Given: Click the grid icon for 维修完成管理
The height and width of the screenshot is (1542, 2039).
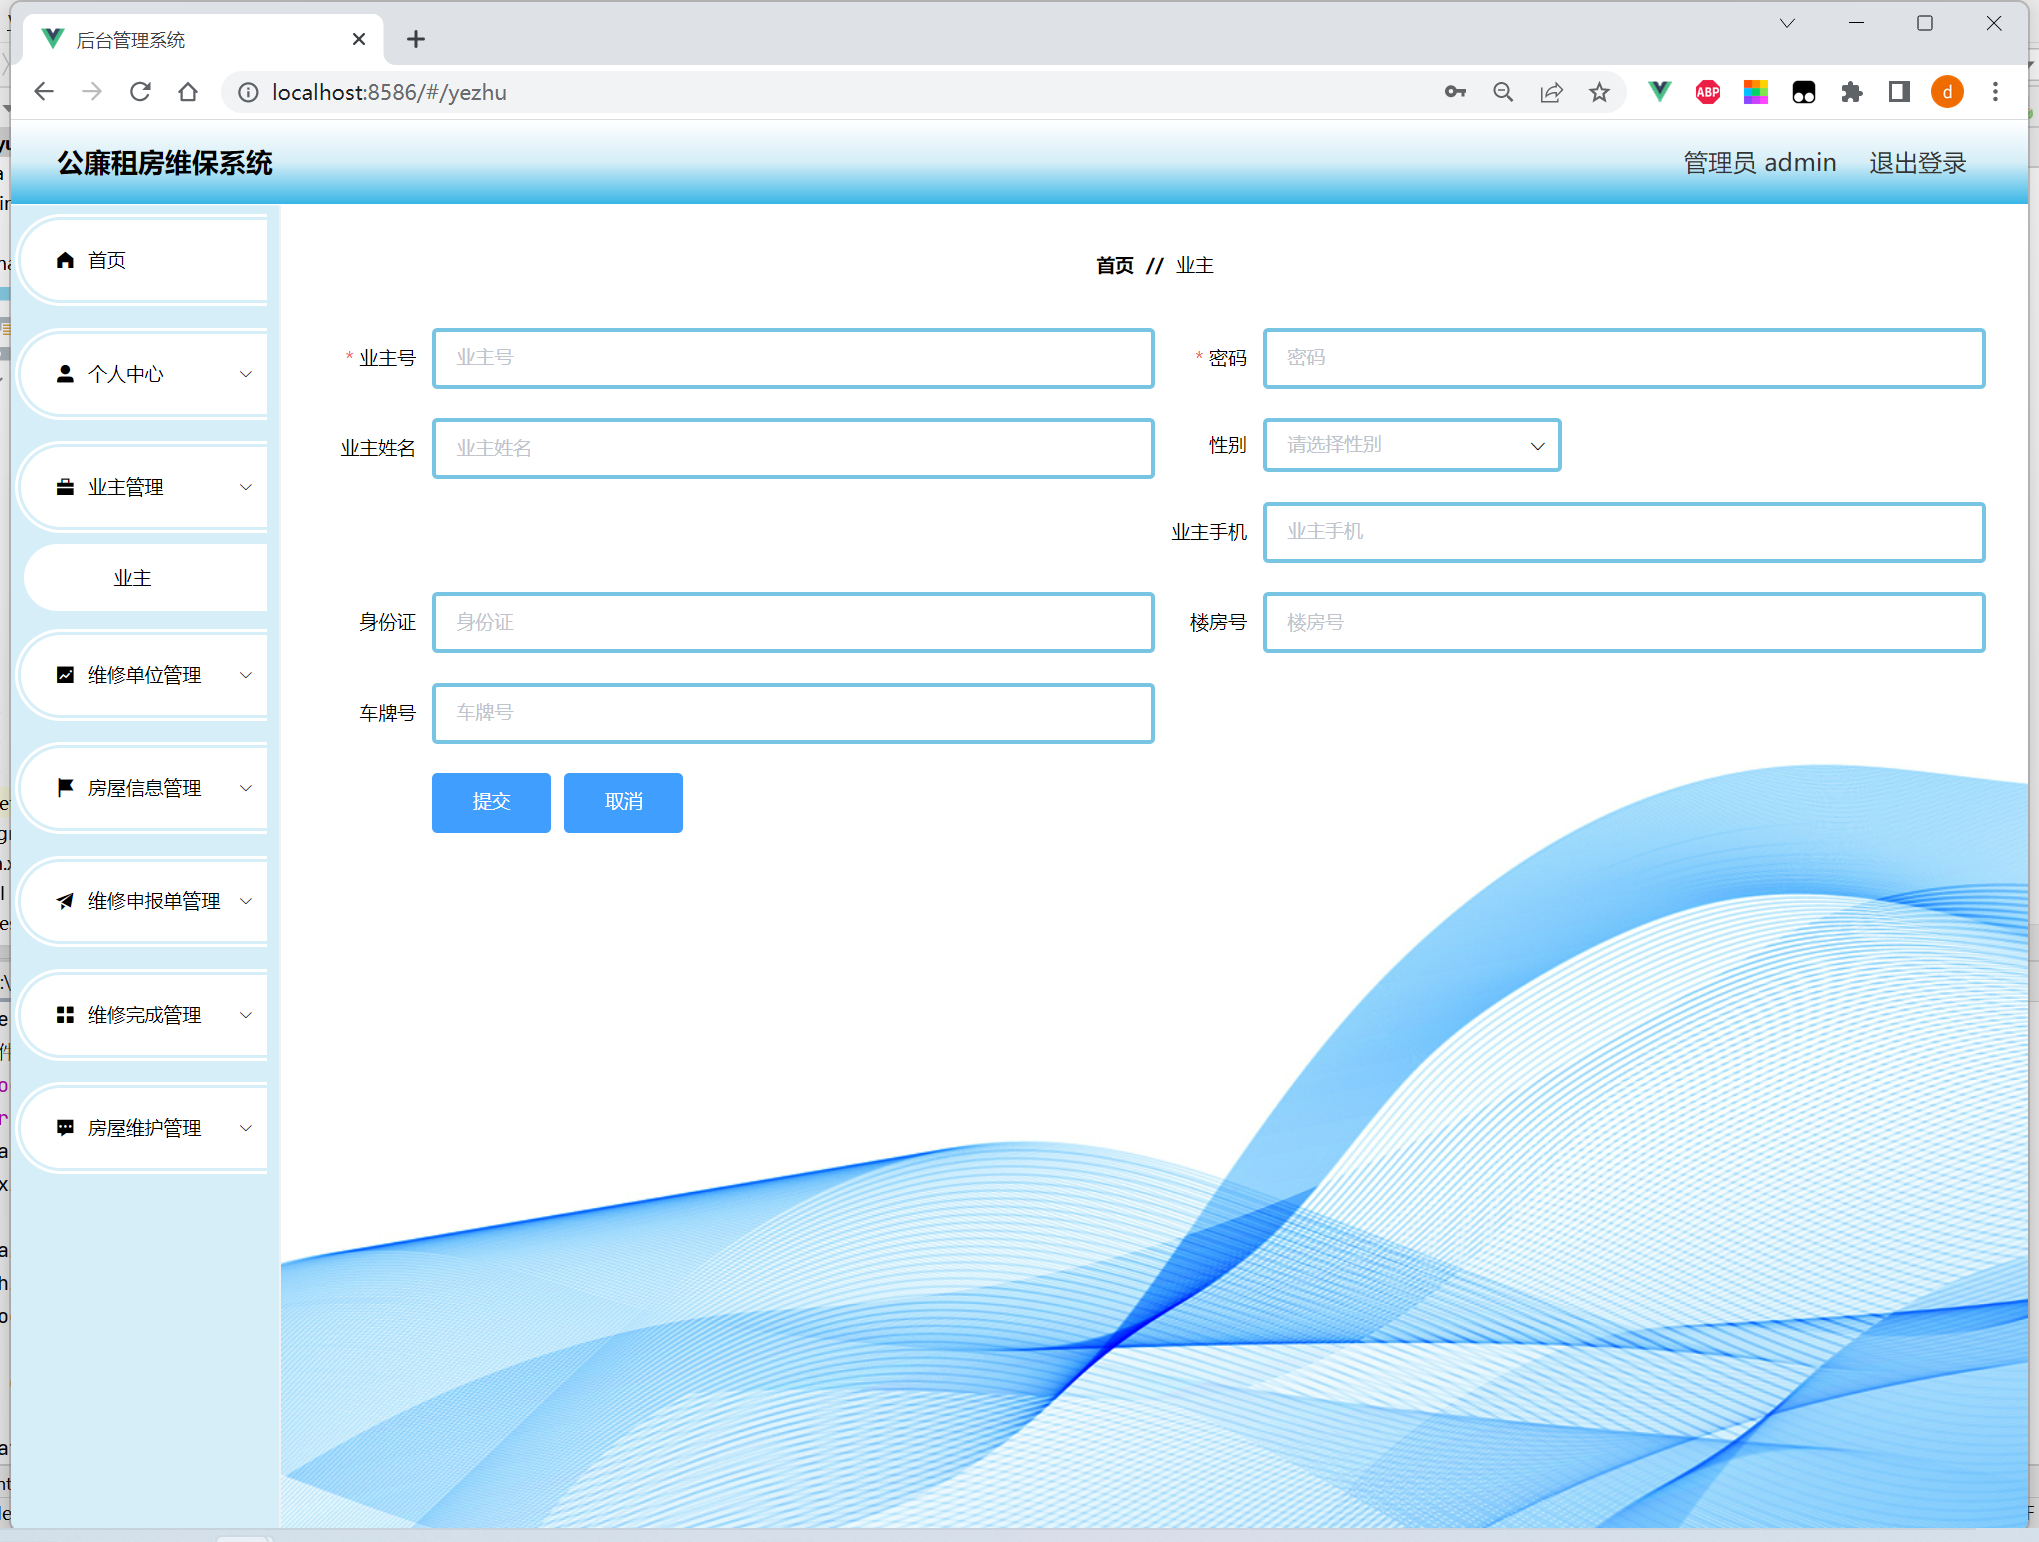Looking at the screenshot, I should click(x=66, y=1015).
